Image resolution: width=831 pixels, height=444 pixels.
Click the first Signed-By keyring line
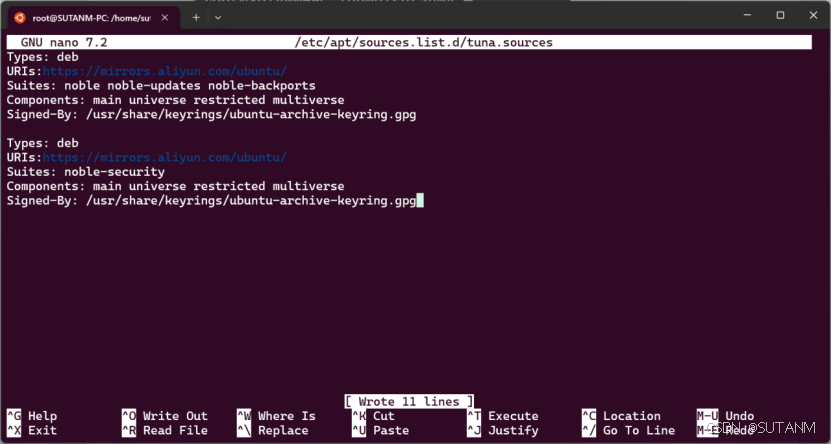click(211, 114)
